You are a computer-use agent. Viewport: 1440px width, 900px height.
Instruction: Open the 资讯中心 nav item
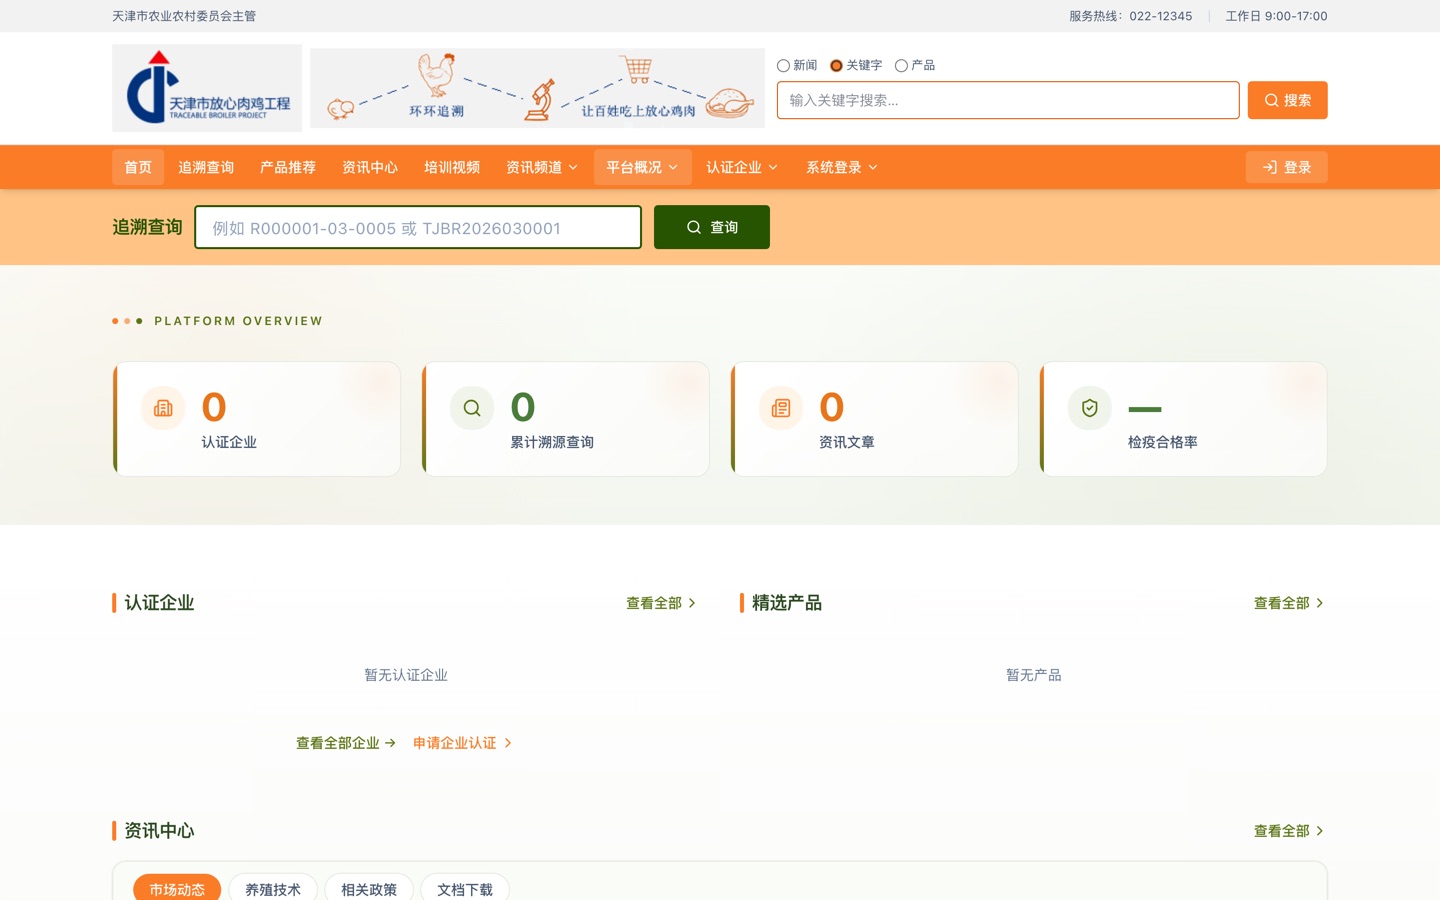pos(370,167)
